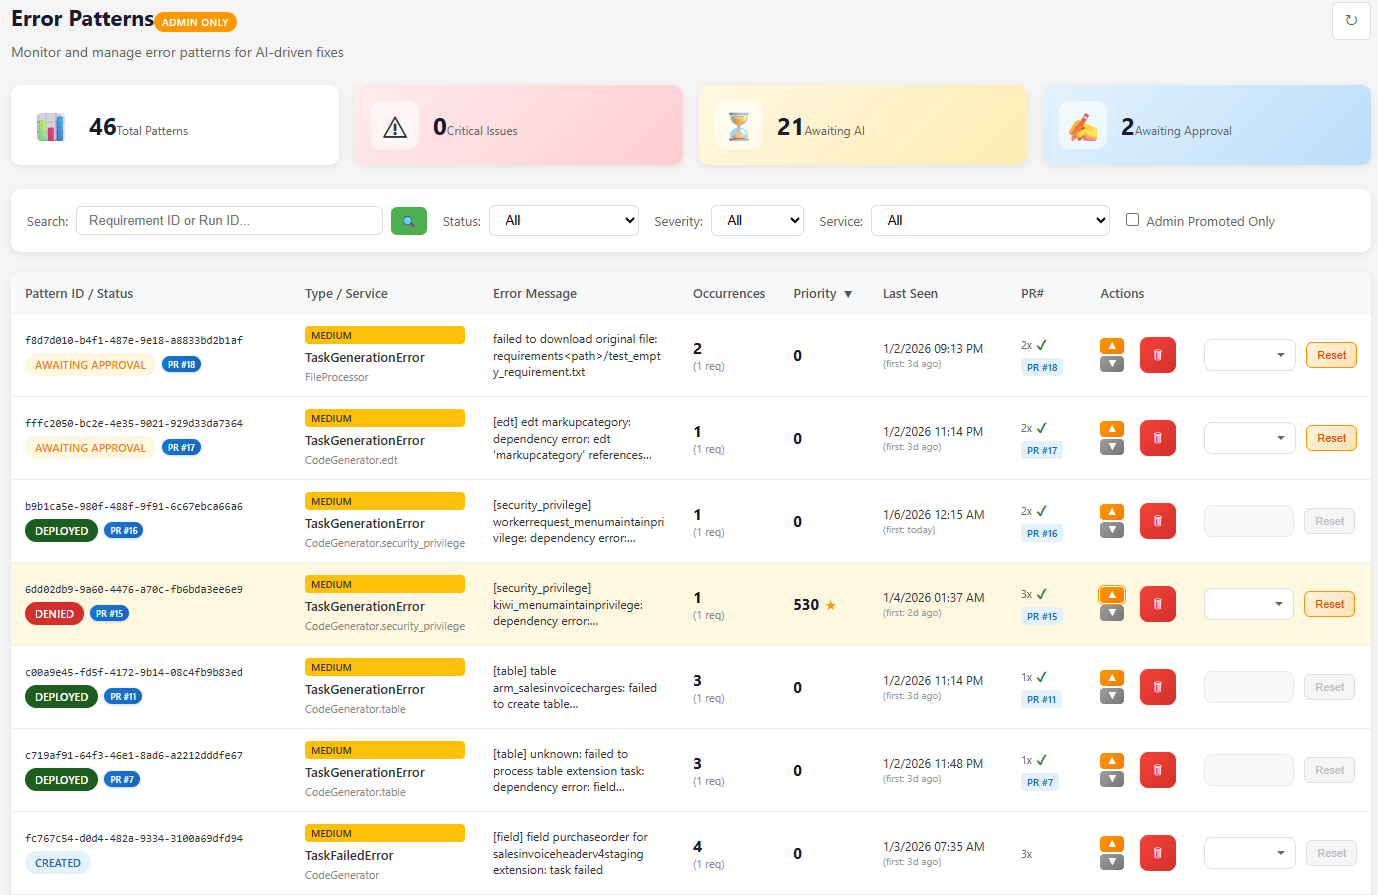1378x895 pixels.
Task: Click the hourglass Awaiting AI icon
Action: (x=739, y=126)
